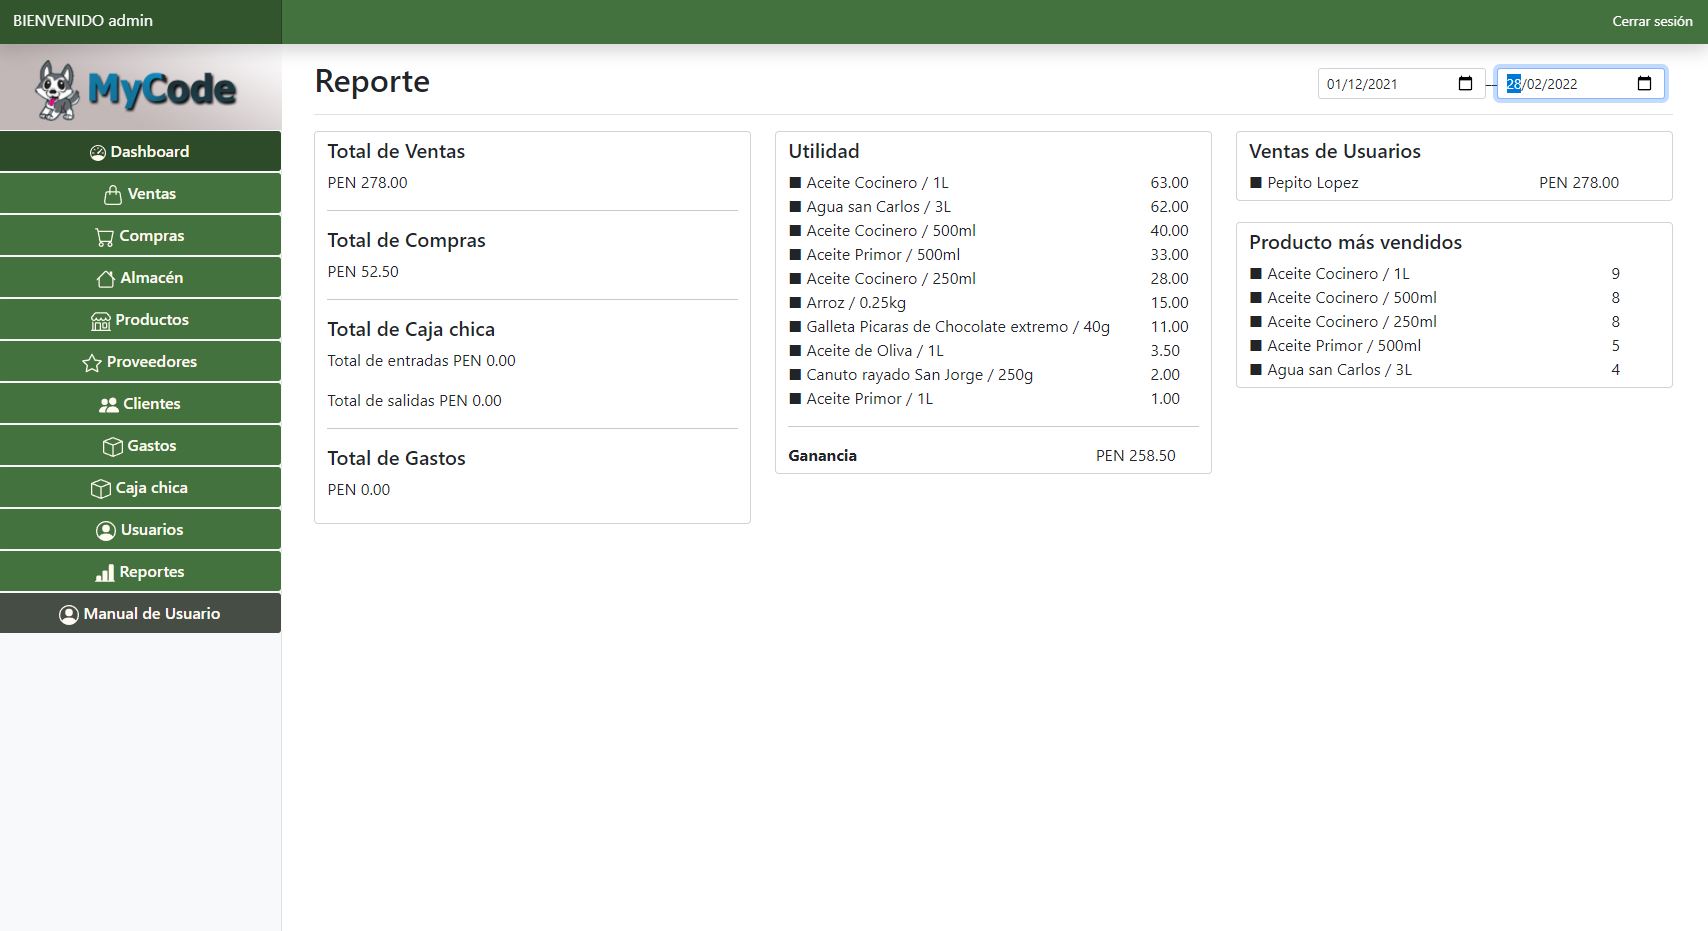Select the year in the end date field
1708x931 pixels.
pyautogui.click(x=1561, y=84)
